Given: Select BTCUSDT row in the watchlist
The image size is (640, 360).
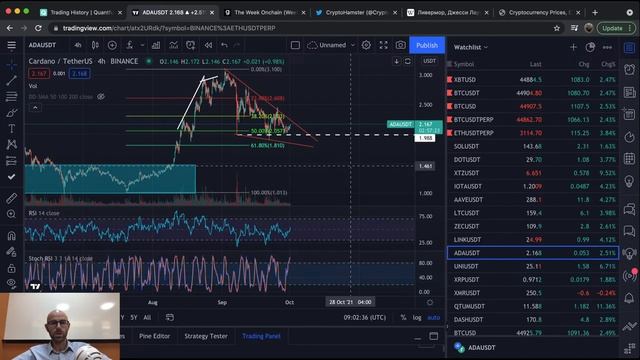Looking at the screenshot, I should coord(533,93).
